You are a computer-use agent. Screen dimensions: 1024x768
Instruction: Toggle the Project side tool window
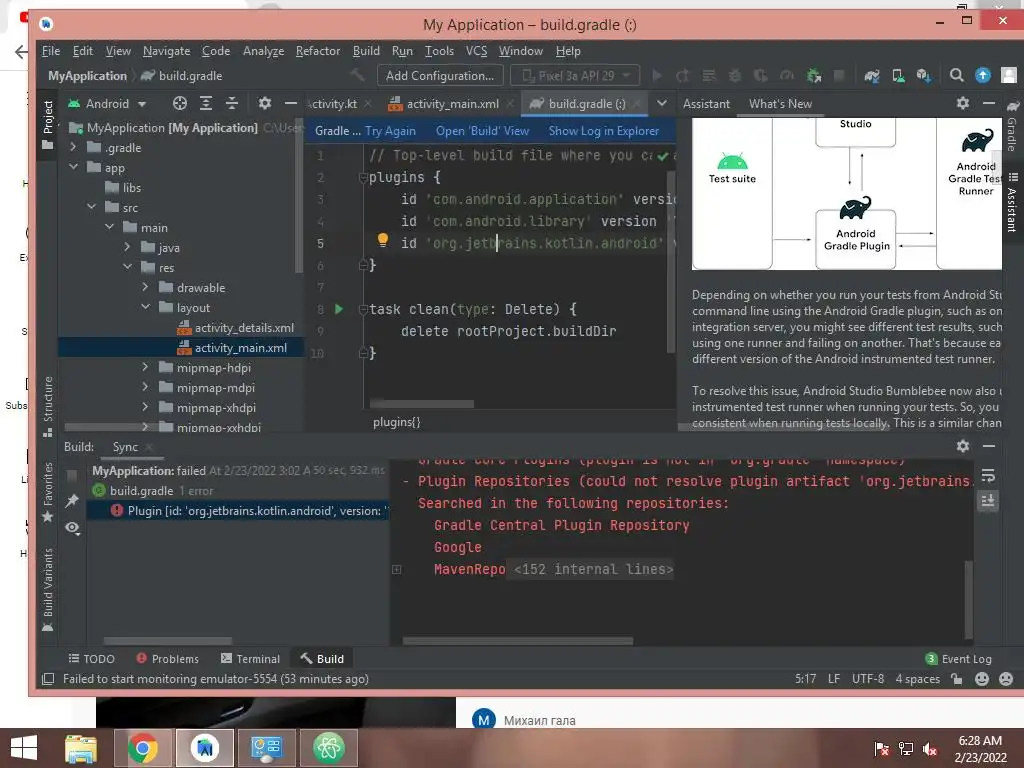click(x=48, y=125)
